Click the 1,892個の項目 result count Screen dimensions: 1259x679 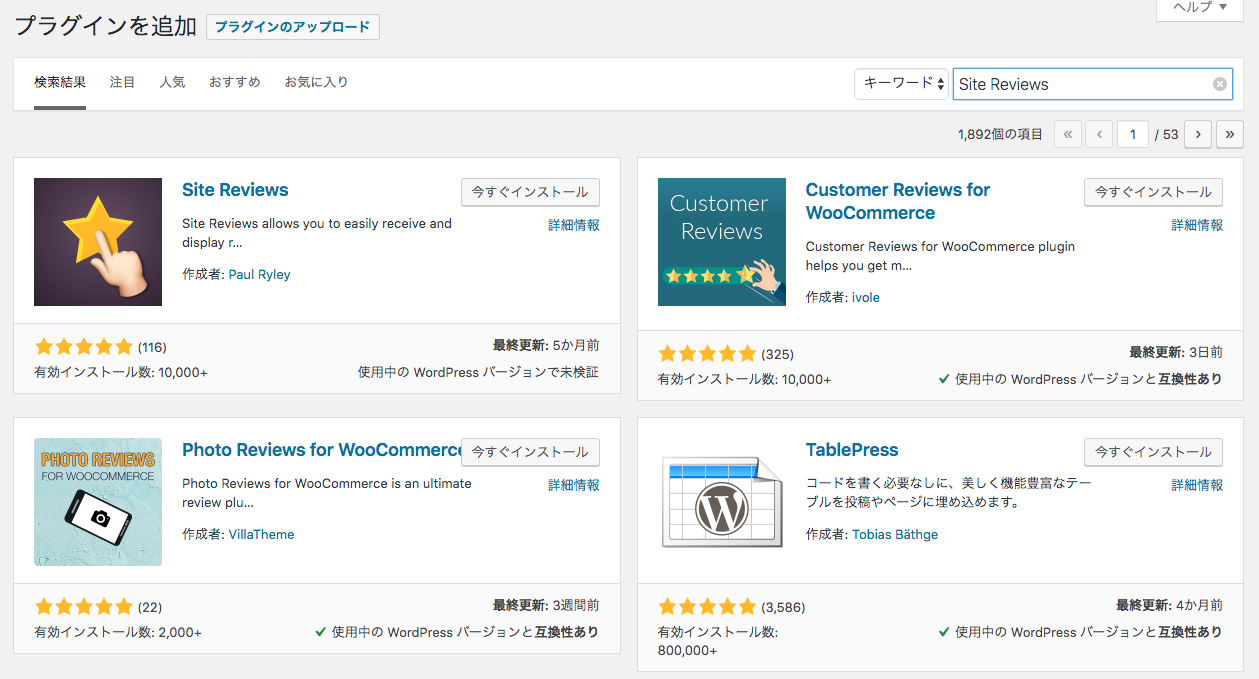(1000, 134)
